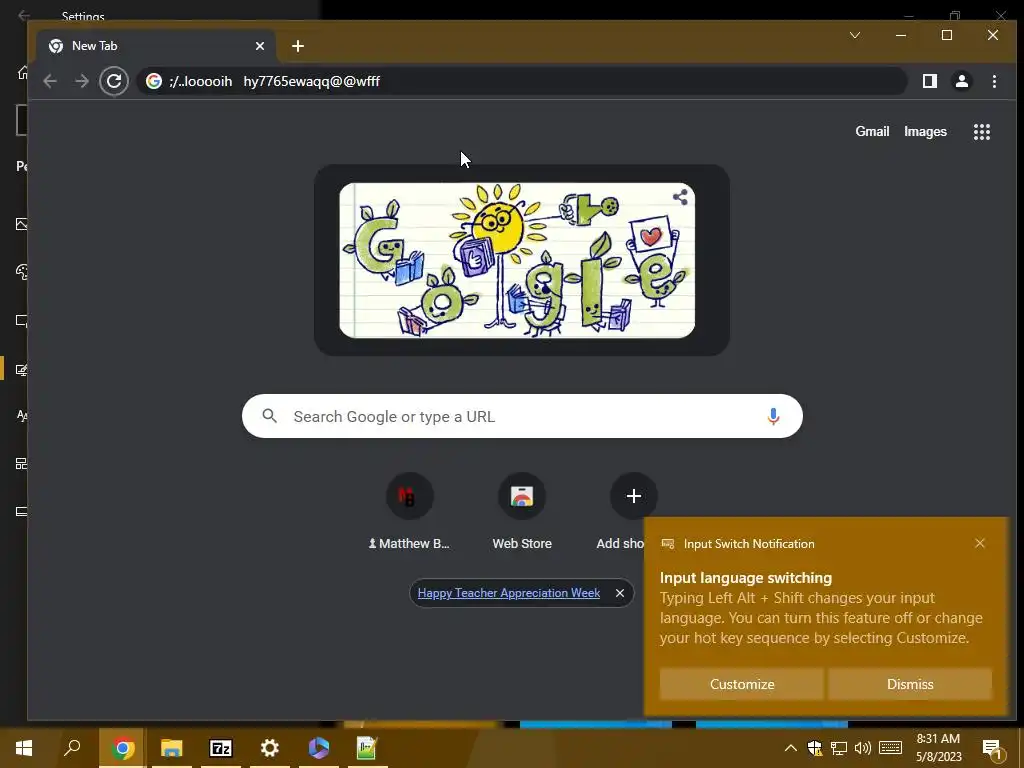This screenshot has width=1024, height=768.
Task: Share the Google Doodle
Action: 680,197
